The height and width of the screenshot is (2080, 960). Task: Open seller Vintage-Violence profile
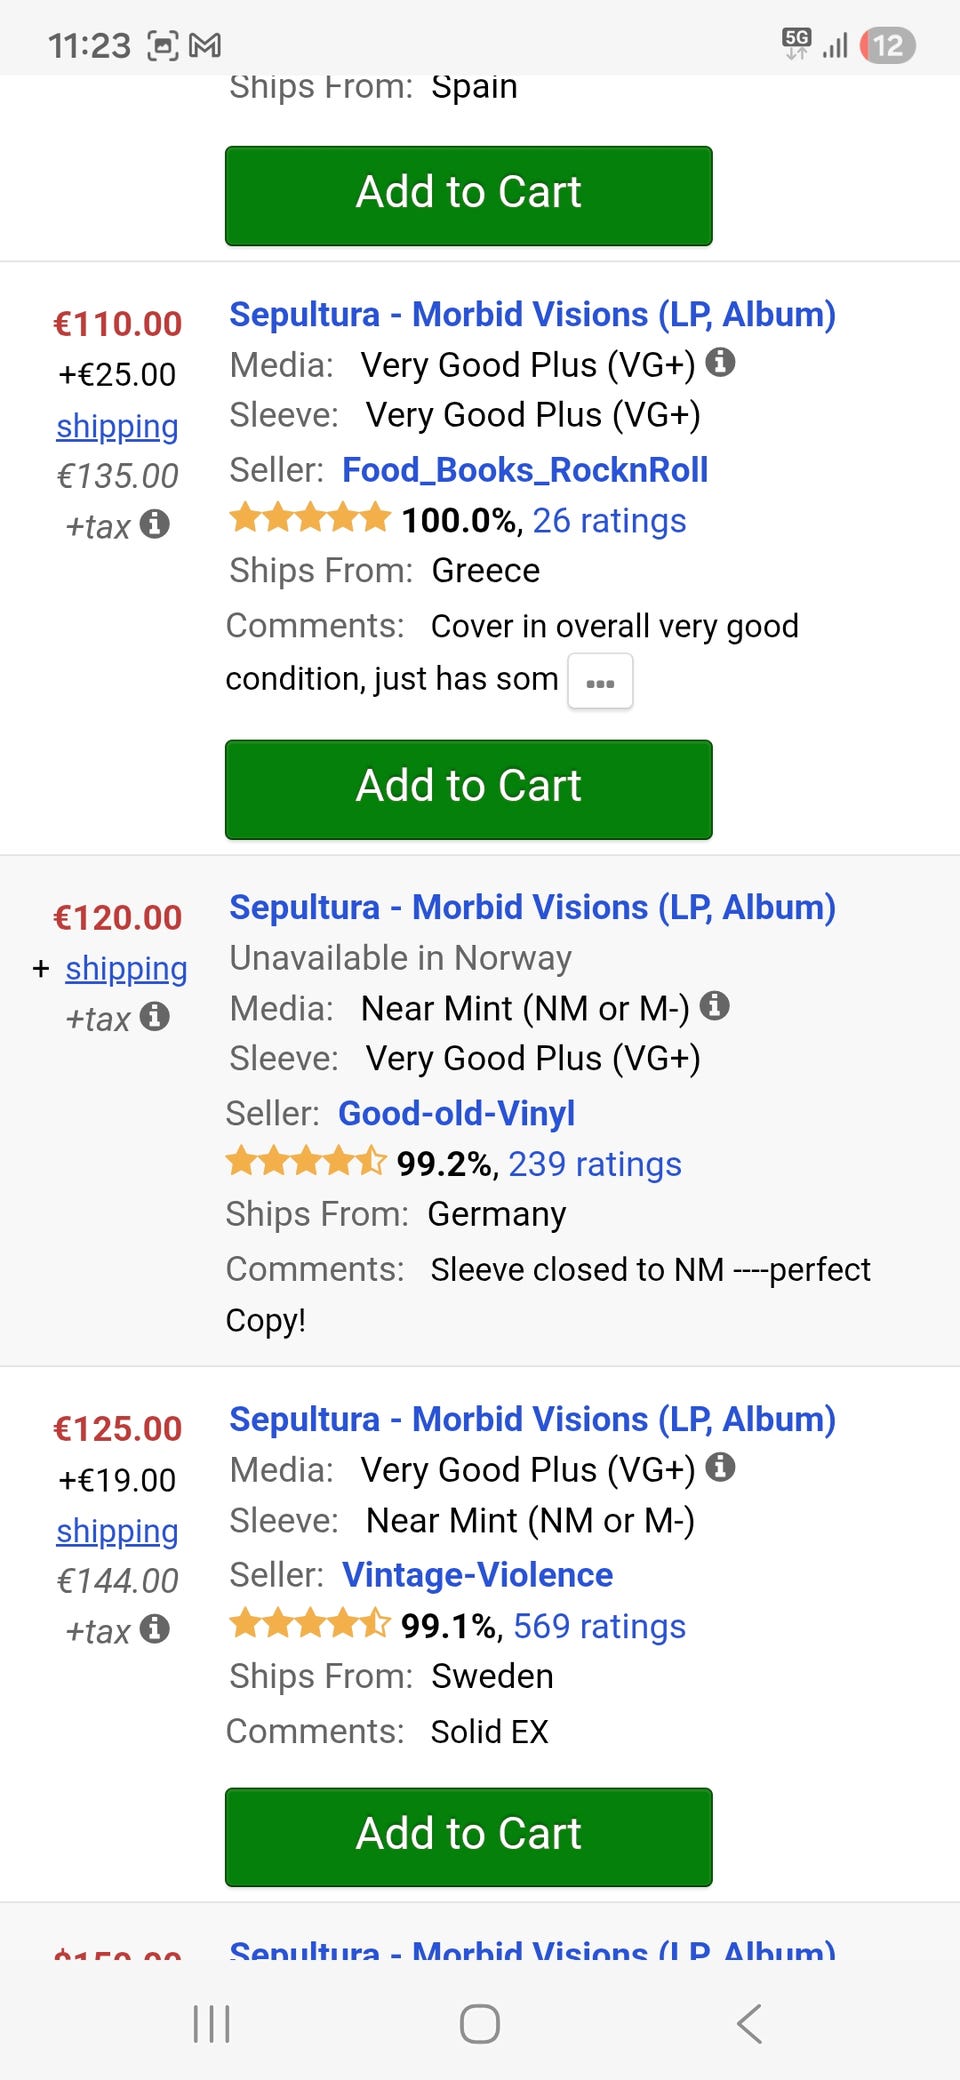(x=477, y=1575)
